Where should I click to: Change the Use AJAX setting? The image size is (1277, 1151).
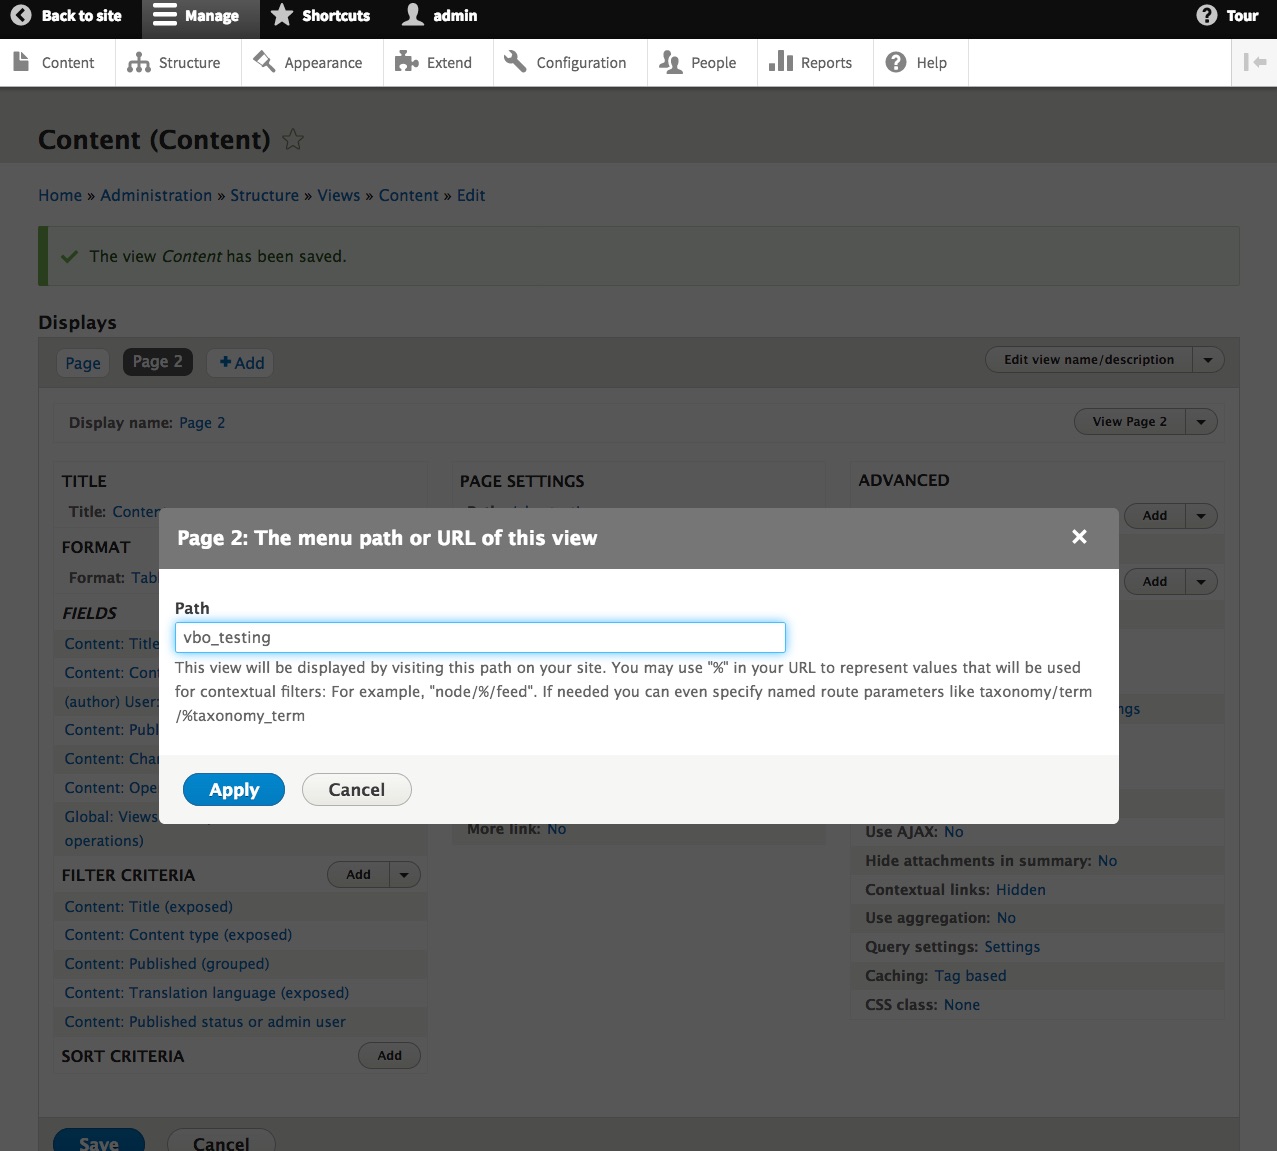(x=954, y=832)
